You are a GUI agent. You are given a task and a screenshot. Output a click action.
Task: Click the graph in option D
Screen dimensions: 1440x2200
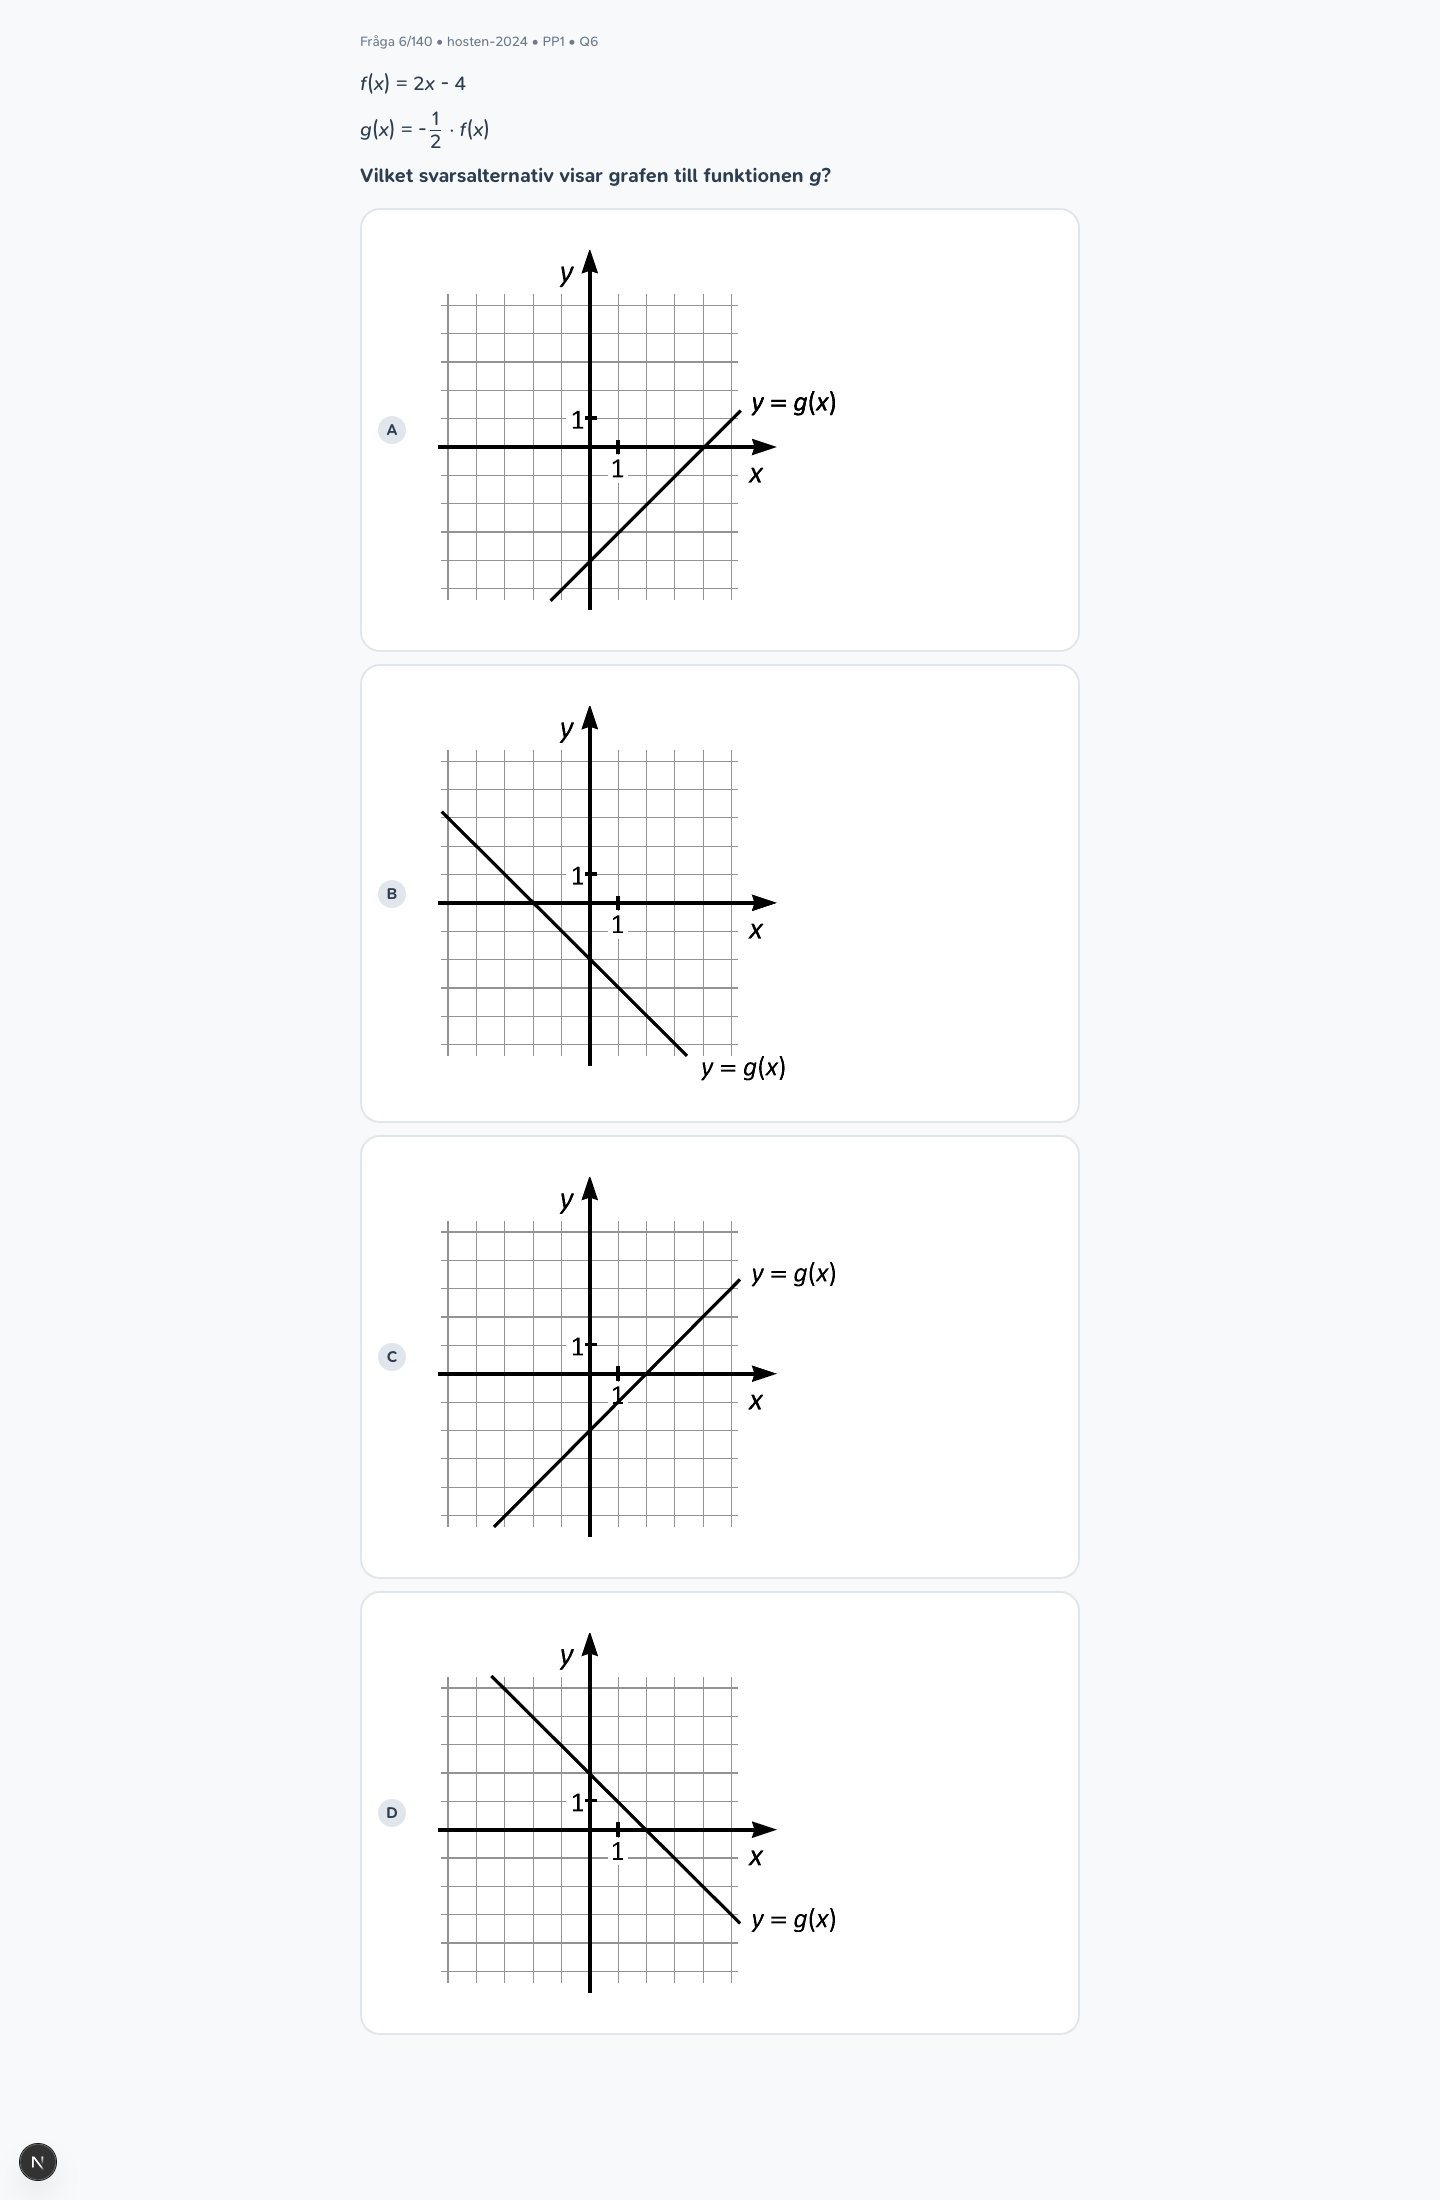pyautogui.click(x=637, y=1812)
